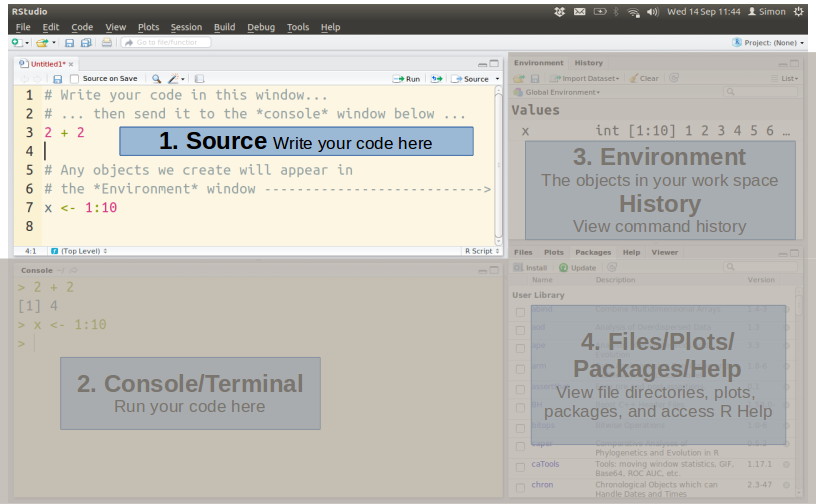Open the Viewer tab
Image resolution: width=816 pixels, height=504 pixels.
point(665,252)
